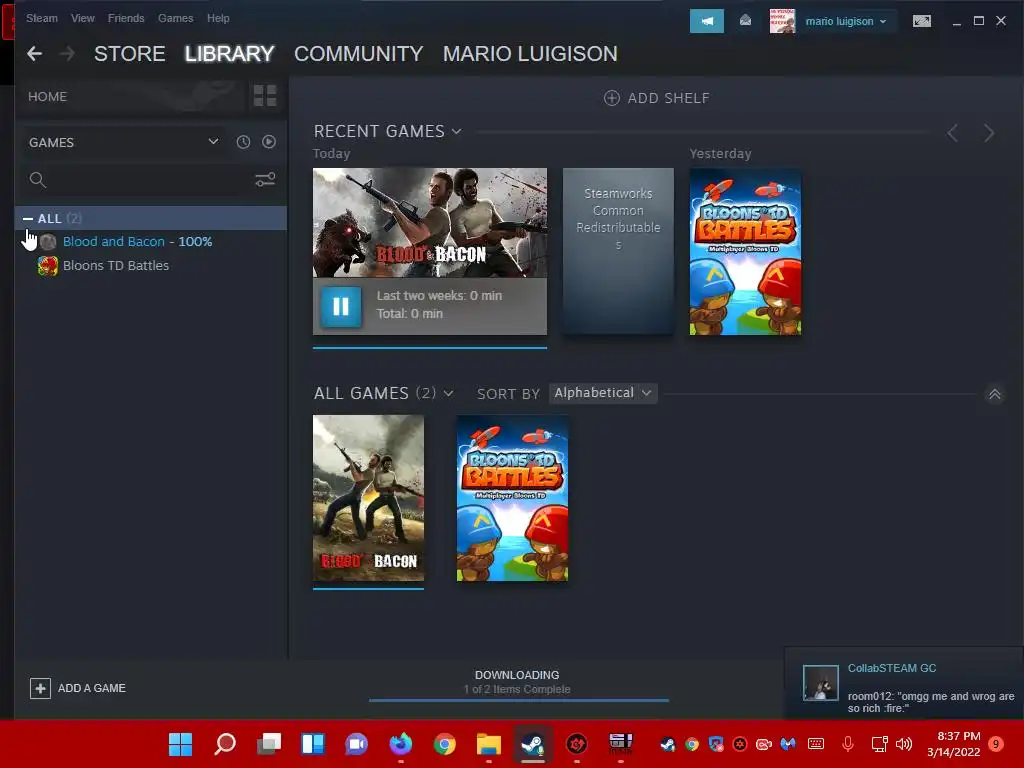
Task: Open the volume control in system tray
Action: coord(904,744)
